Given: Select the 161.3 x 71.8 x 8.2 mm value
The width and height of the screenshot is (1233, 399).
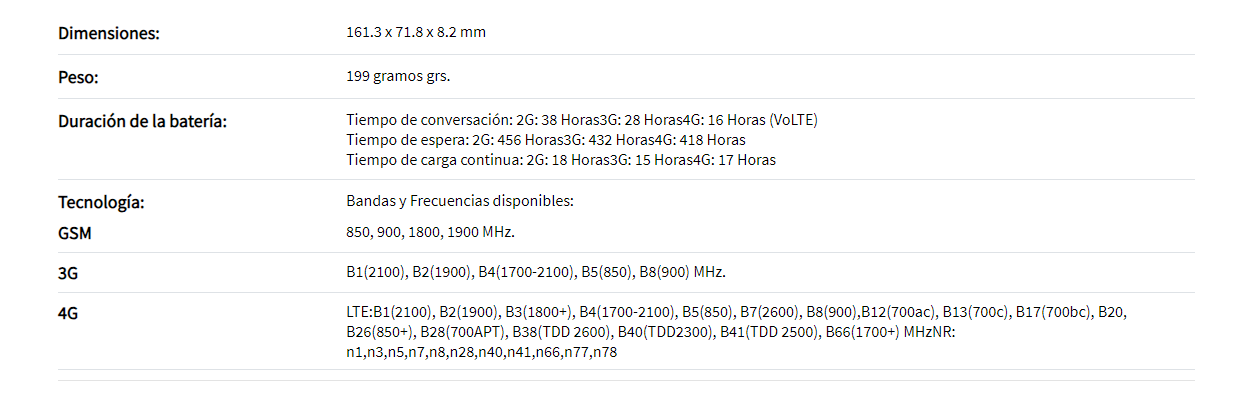Looking at the screenshot, I should coord(416,32).
